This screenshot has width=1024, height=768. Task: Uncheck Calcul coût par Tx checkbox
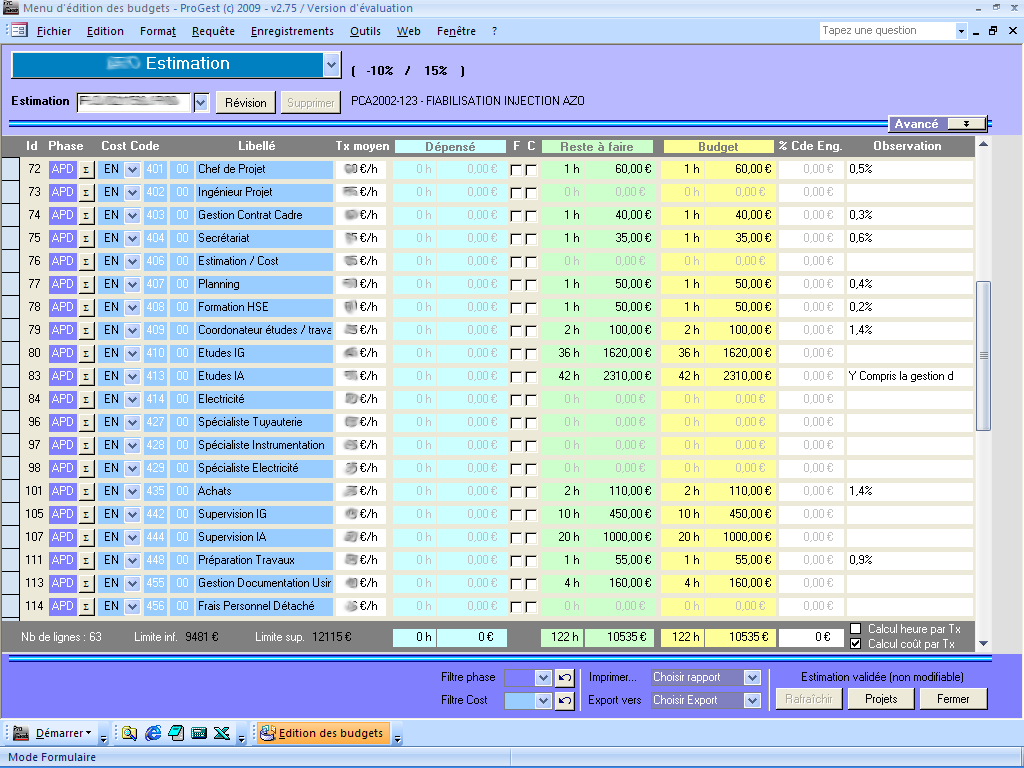coord(856,644)
